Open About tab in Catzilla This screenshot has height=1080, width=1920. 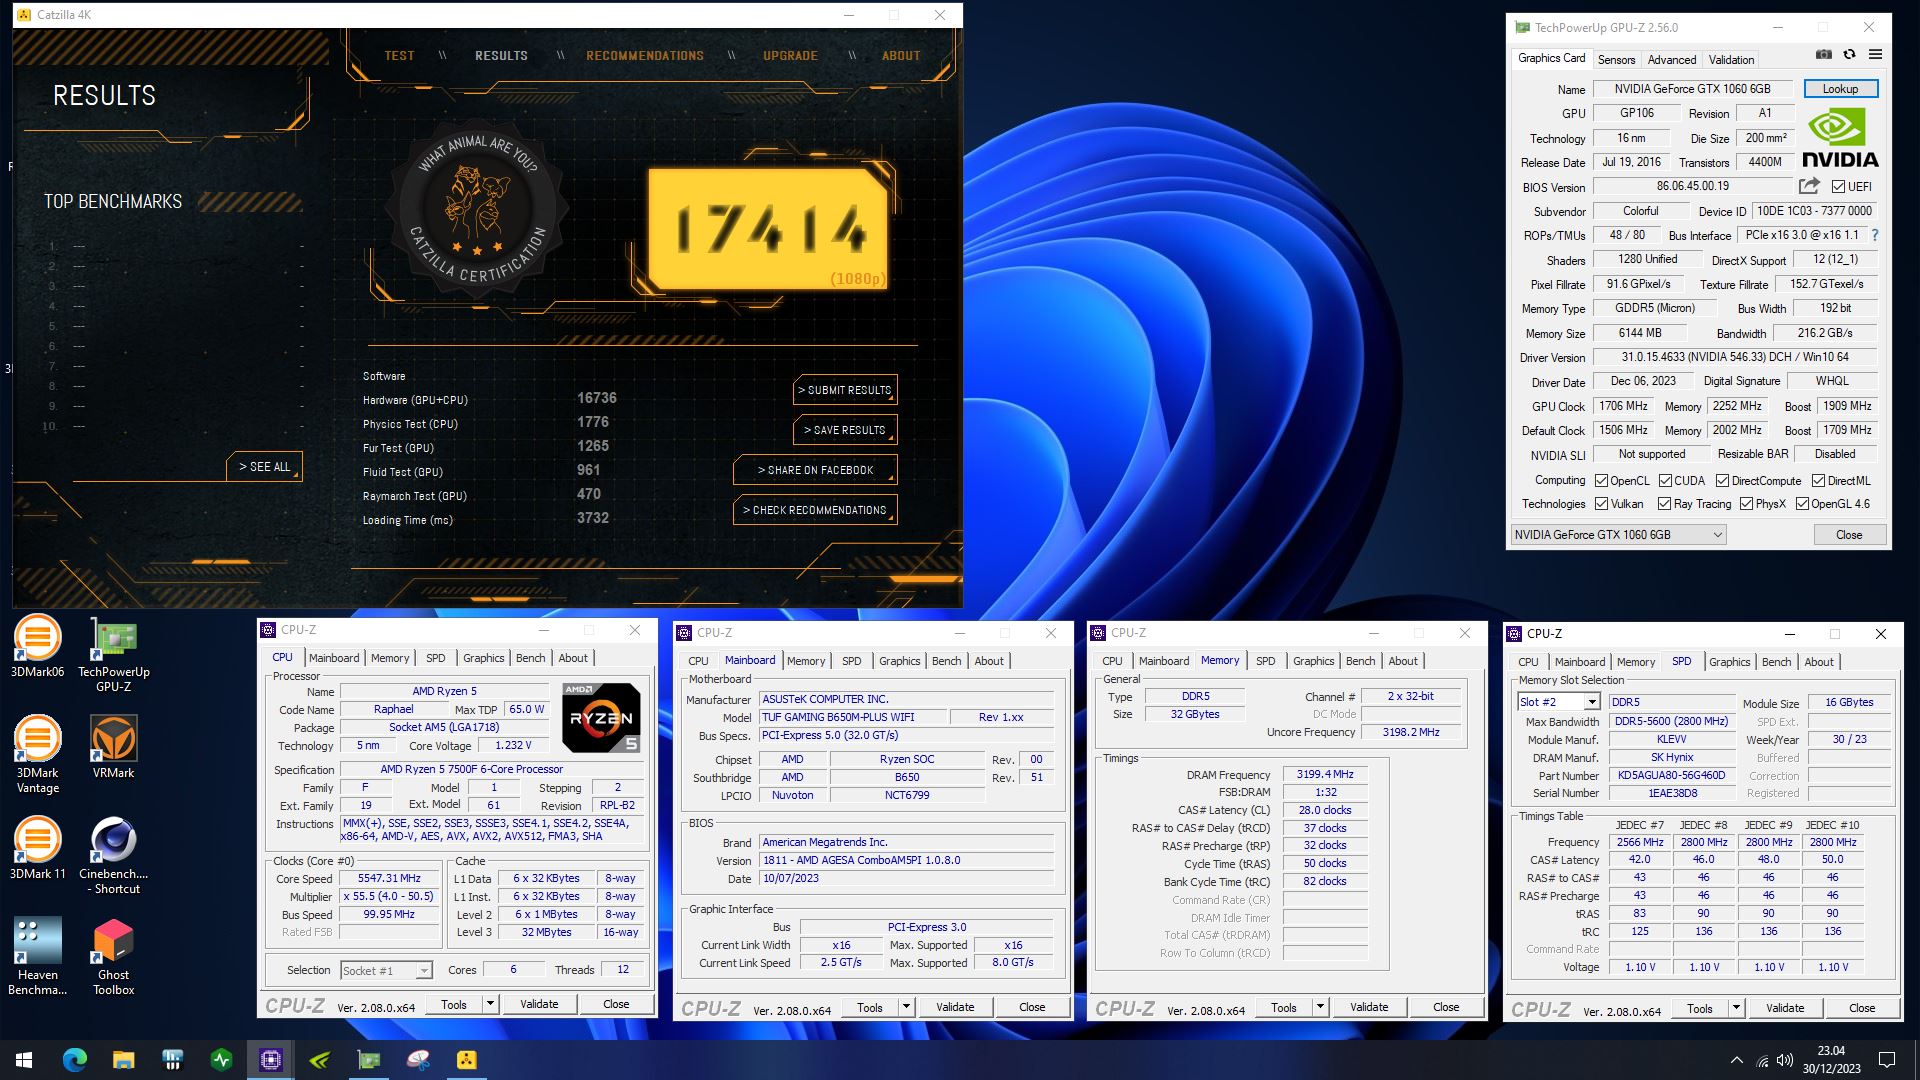pyautogui.click(x=900, y=56)
